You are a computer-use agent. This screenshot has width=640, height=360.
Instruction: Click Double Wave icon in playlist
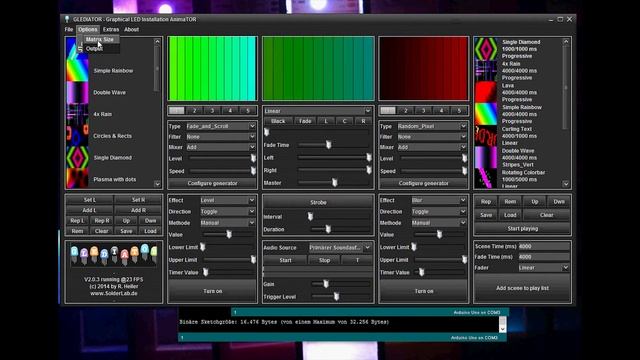[486, 157]
